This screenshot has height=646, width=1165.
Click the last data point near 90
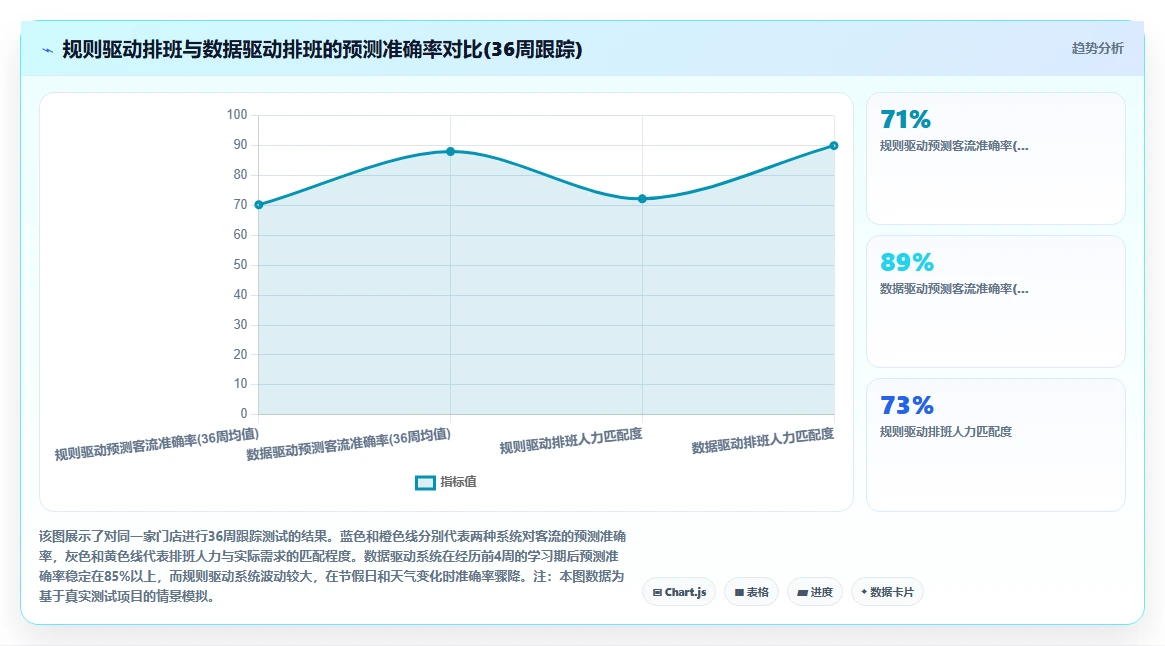pyautogui.click(x=834, y=146)
